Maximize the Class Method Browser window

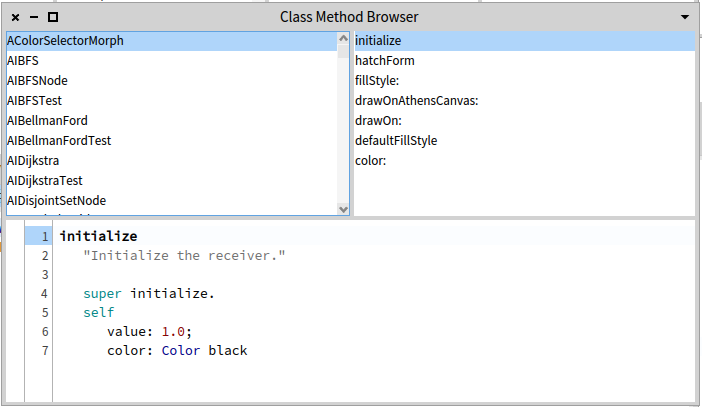coord(53,17)
